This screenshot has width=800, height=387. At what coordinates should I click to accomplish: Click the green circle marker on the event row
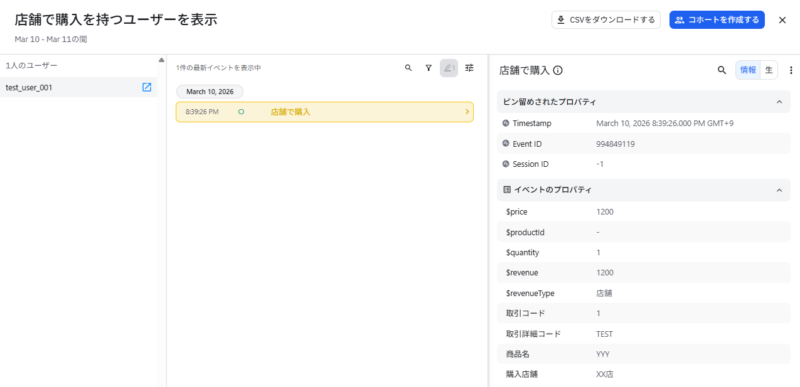[x=241, y=112]
